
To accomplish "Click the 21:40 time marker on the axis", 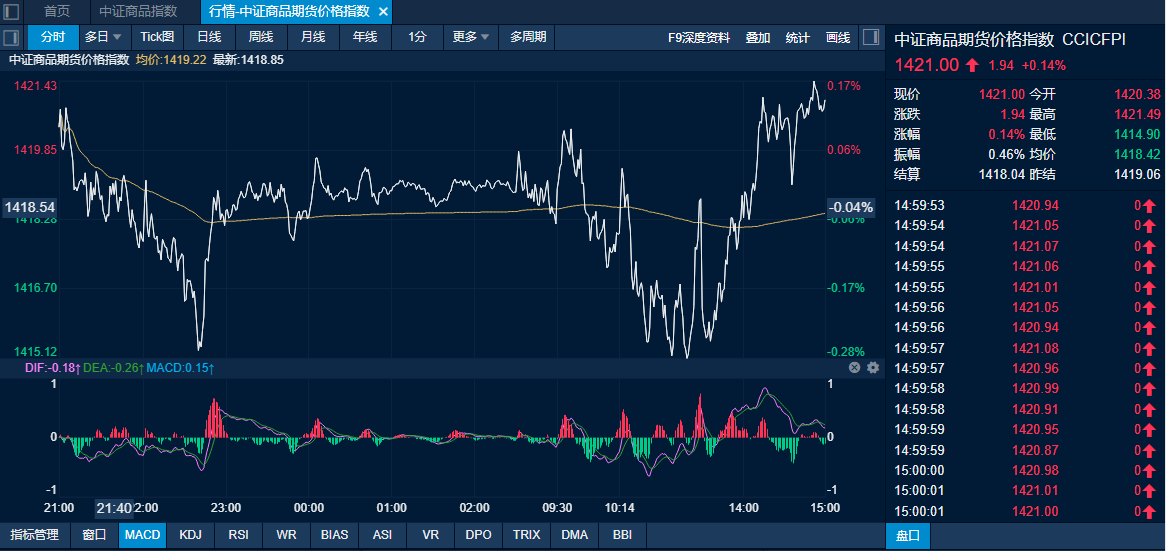I will tap(115, 508).
